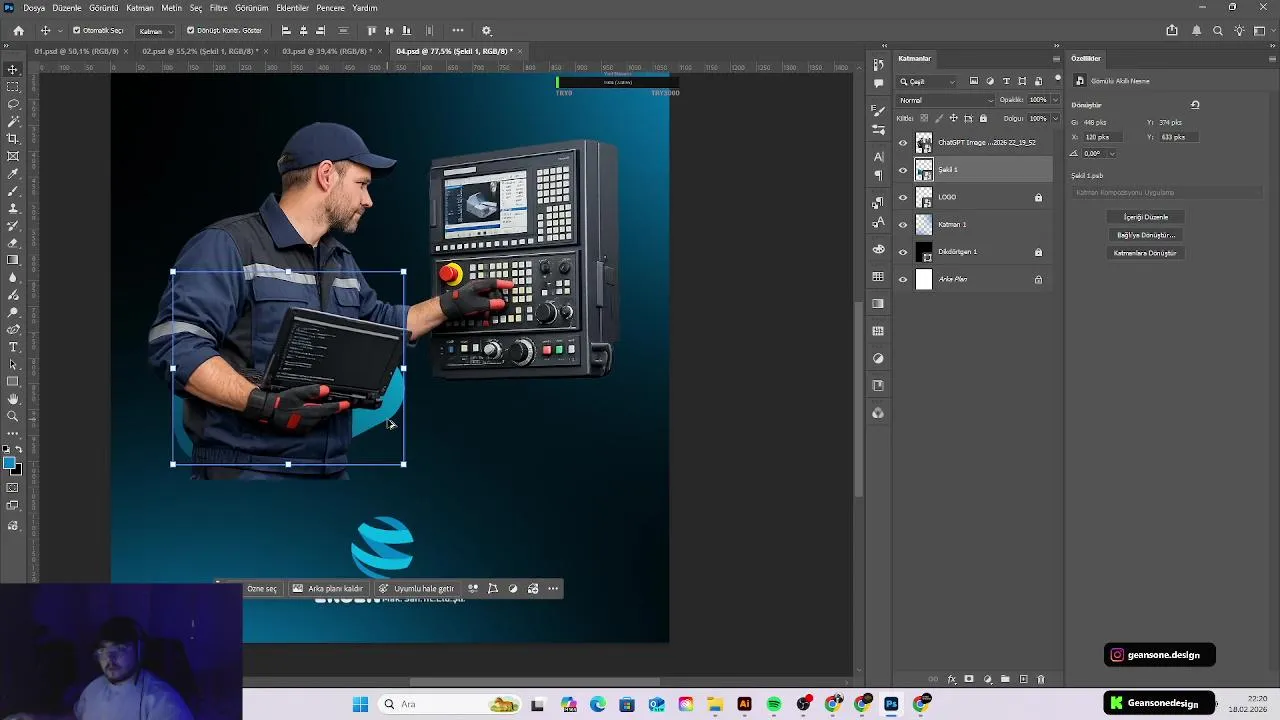The width and height of the screenshot is (1280, 720).
Task: Select the Clone Stamp tool
Action: tap(13, 208)
